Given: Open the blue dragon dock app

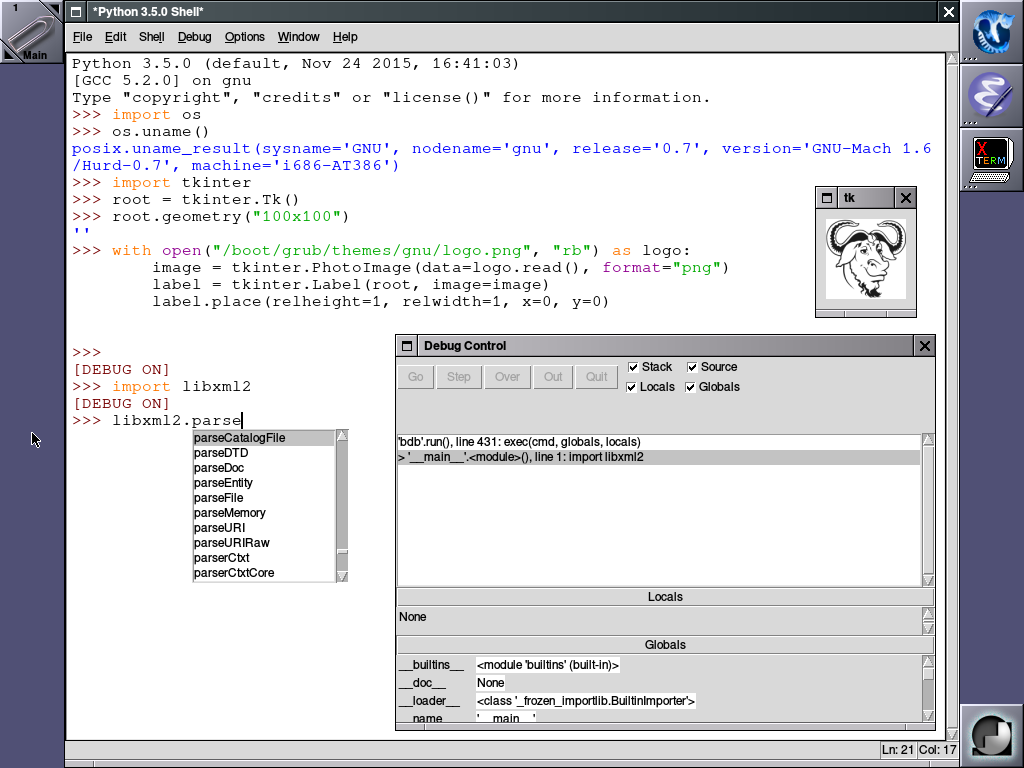Looking at the screenshot, I should tap(991, 31).
